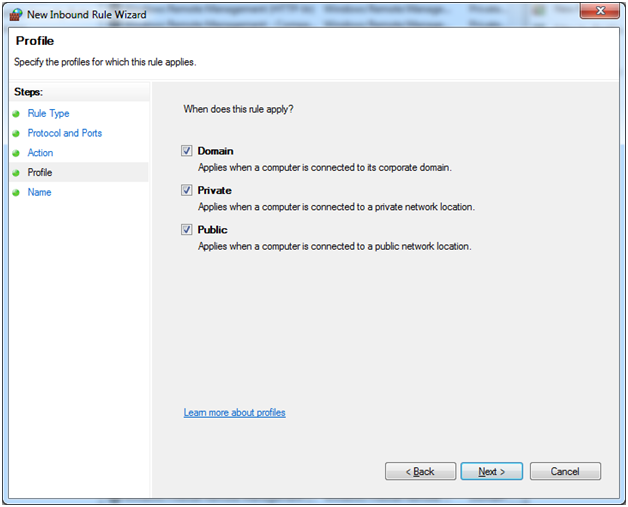Cancel the inbound rule wizard

tap(565, 471)
